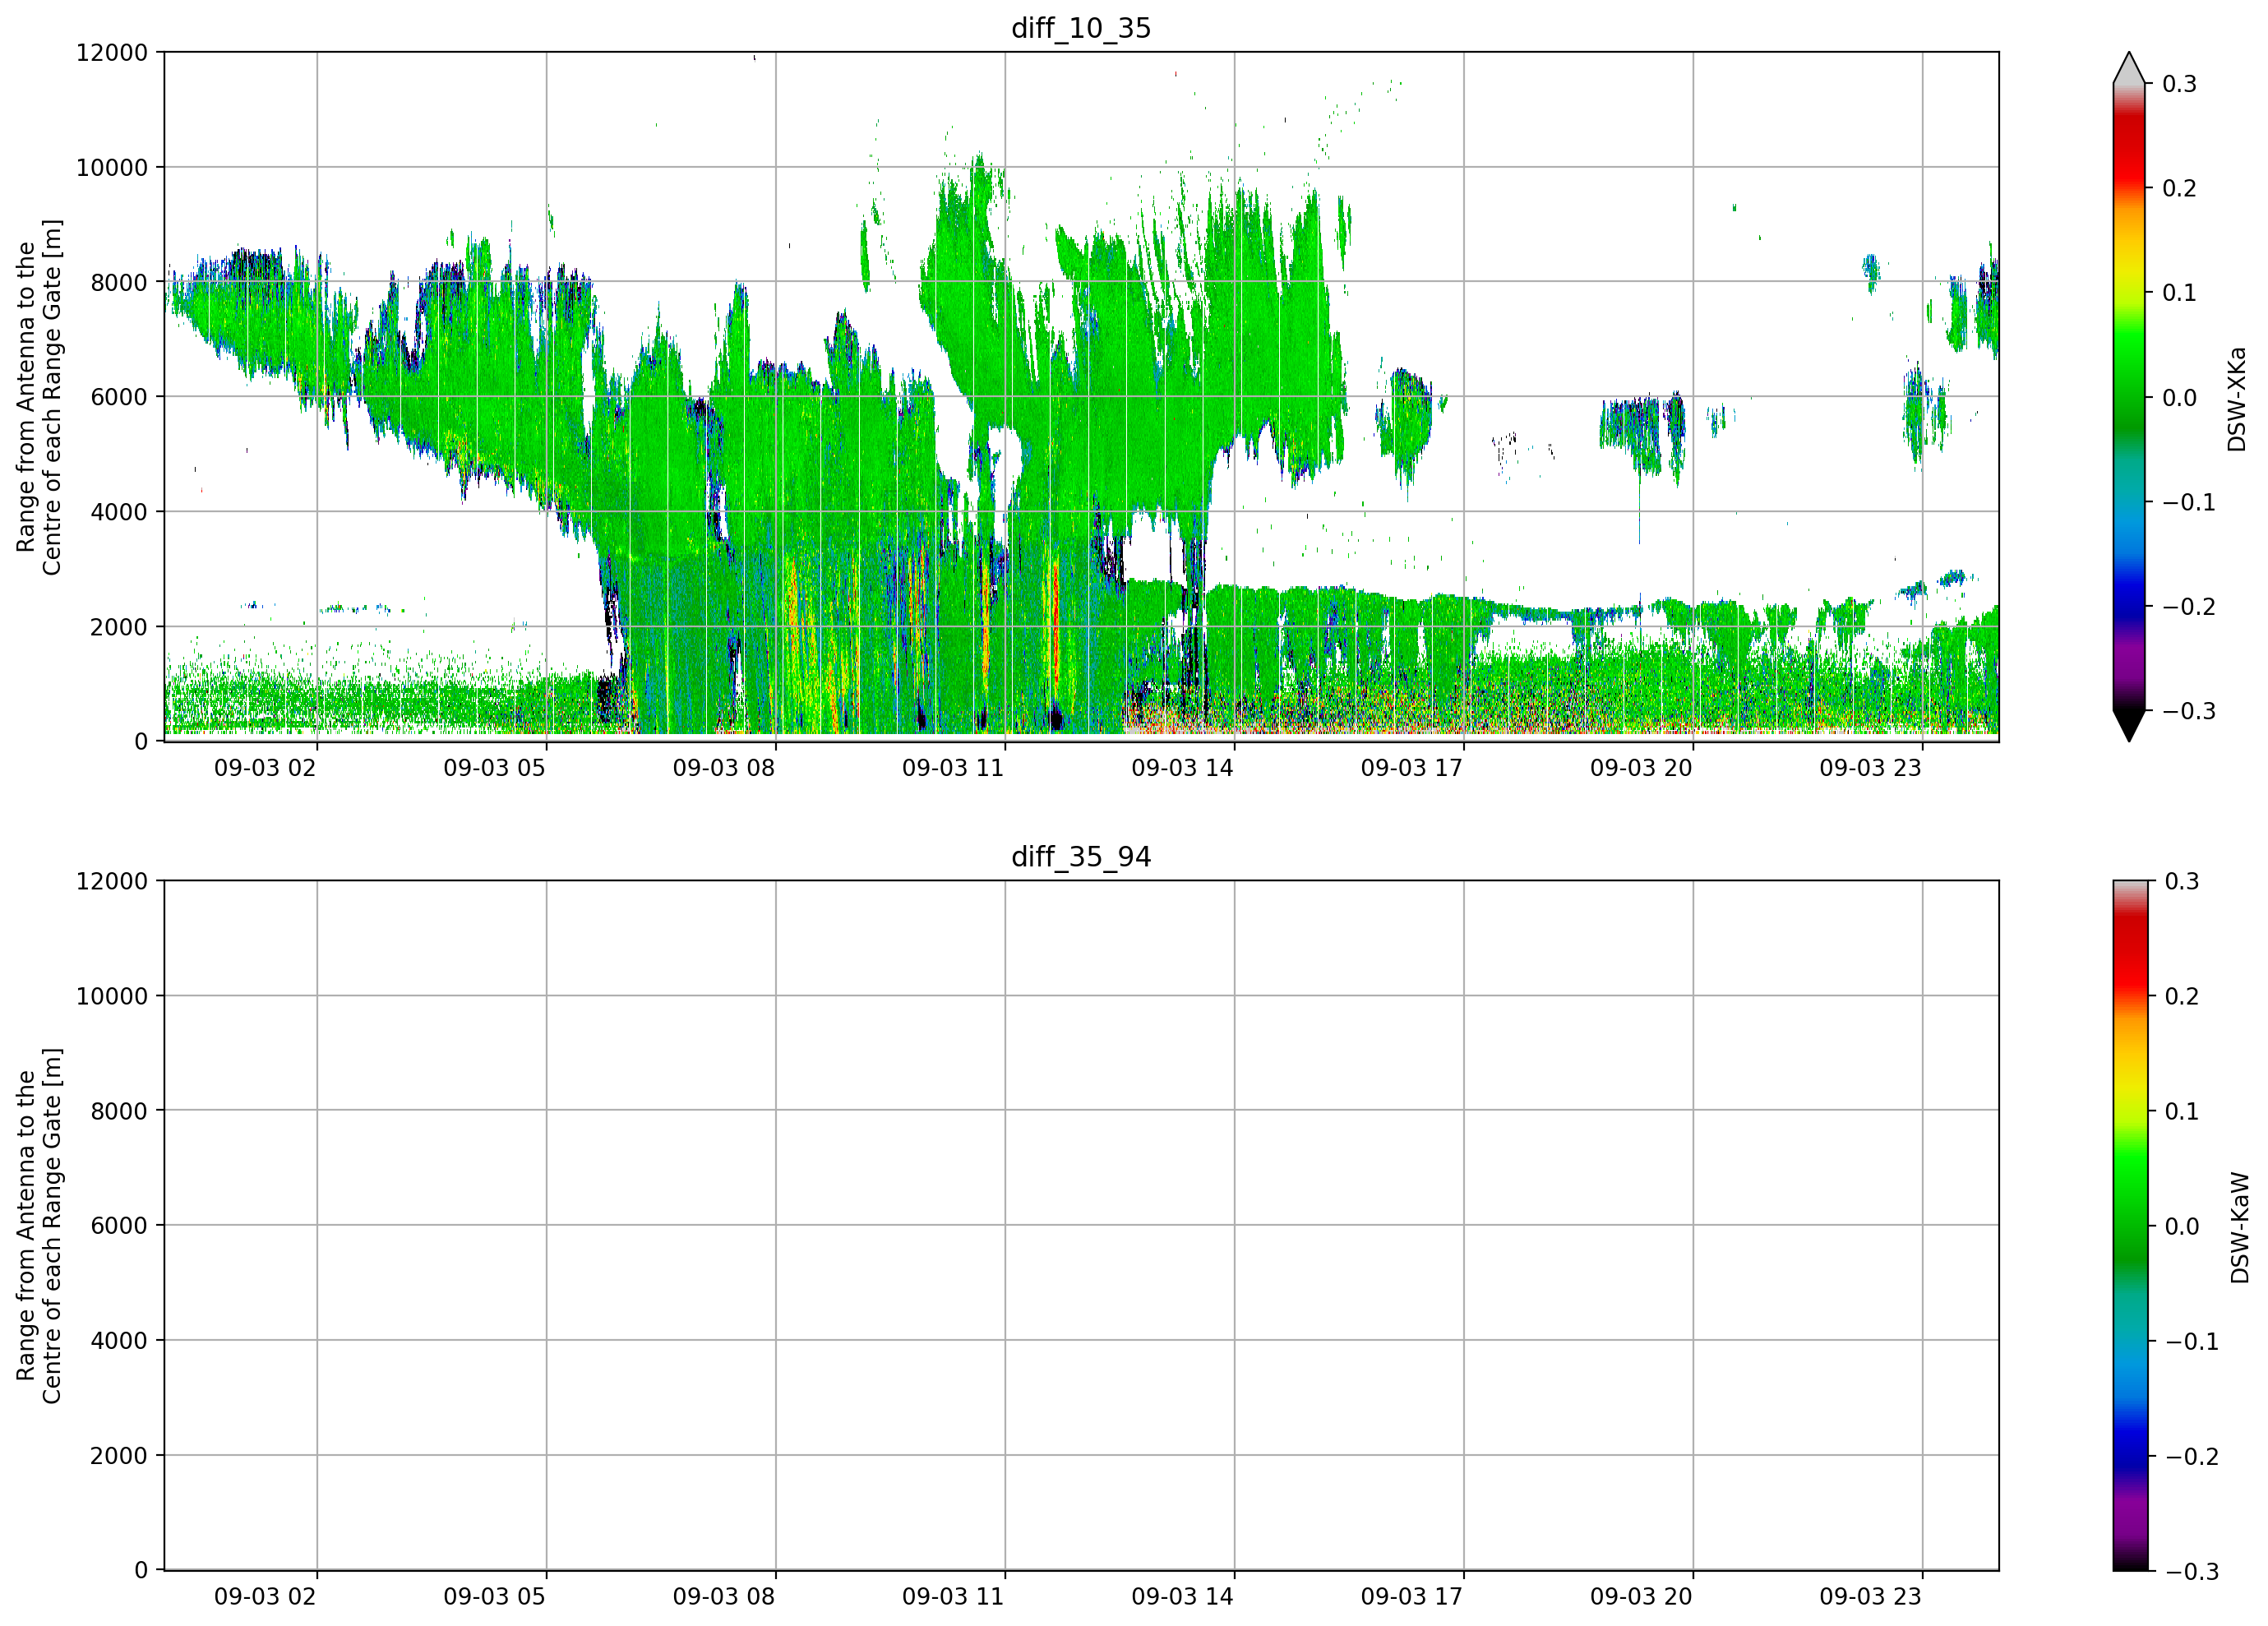Click the 09-03 20 tick on bottom plot
The image size is (2268, 1626).
click(1641, 1597)
